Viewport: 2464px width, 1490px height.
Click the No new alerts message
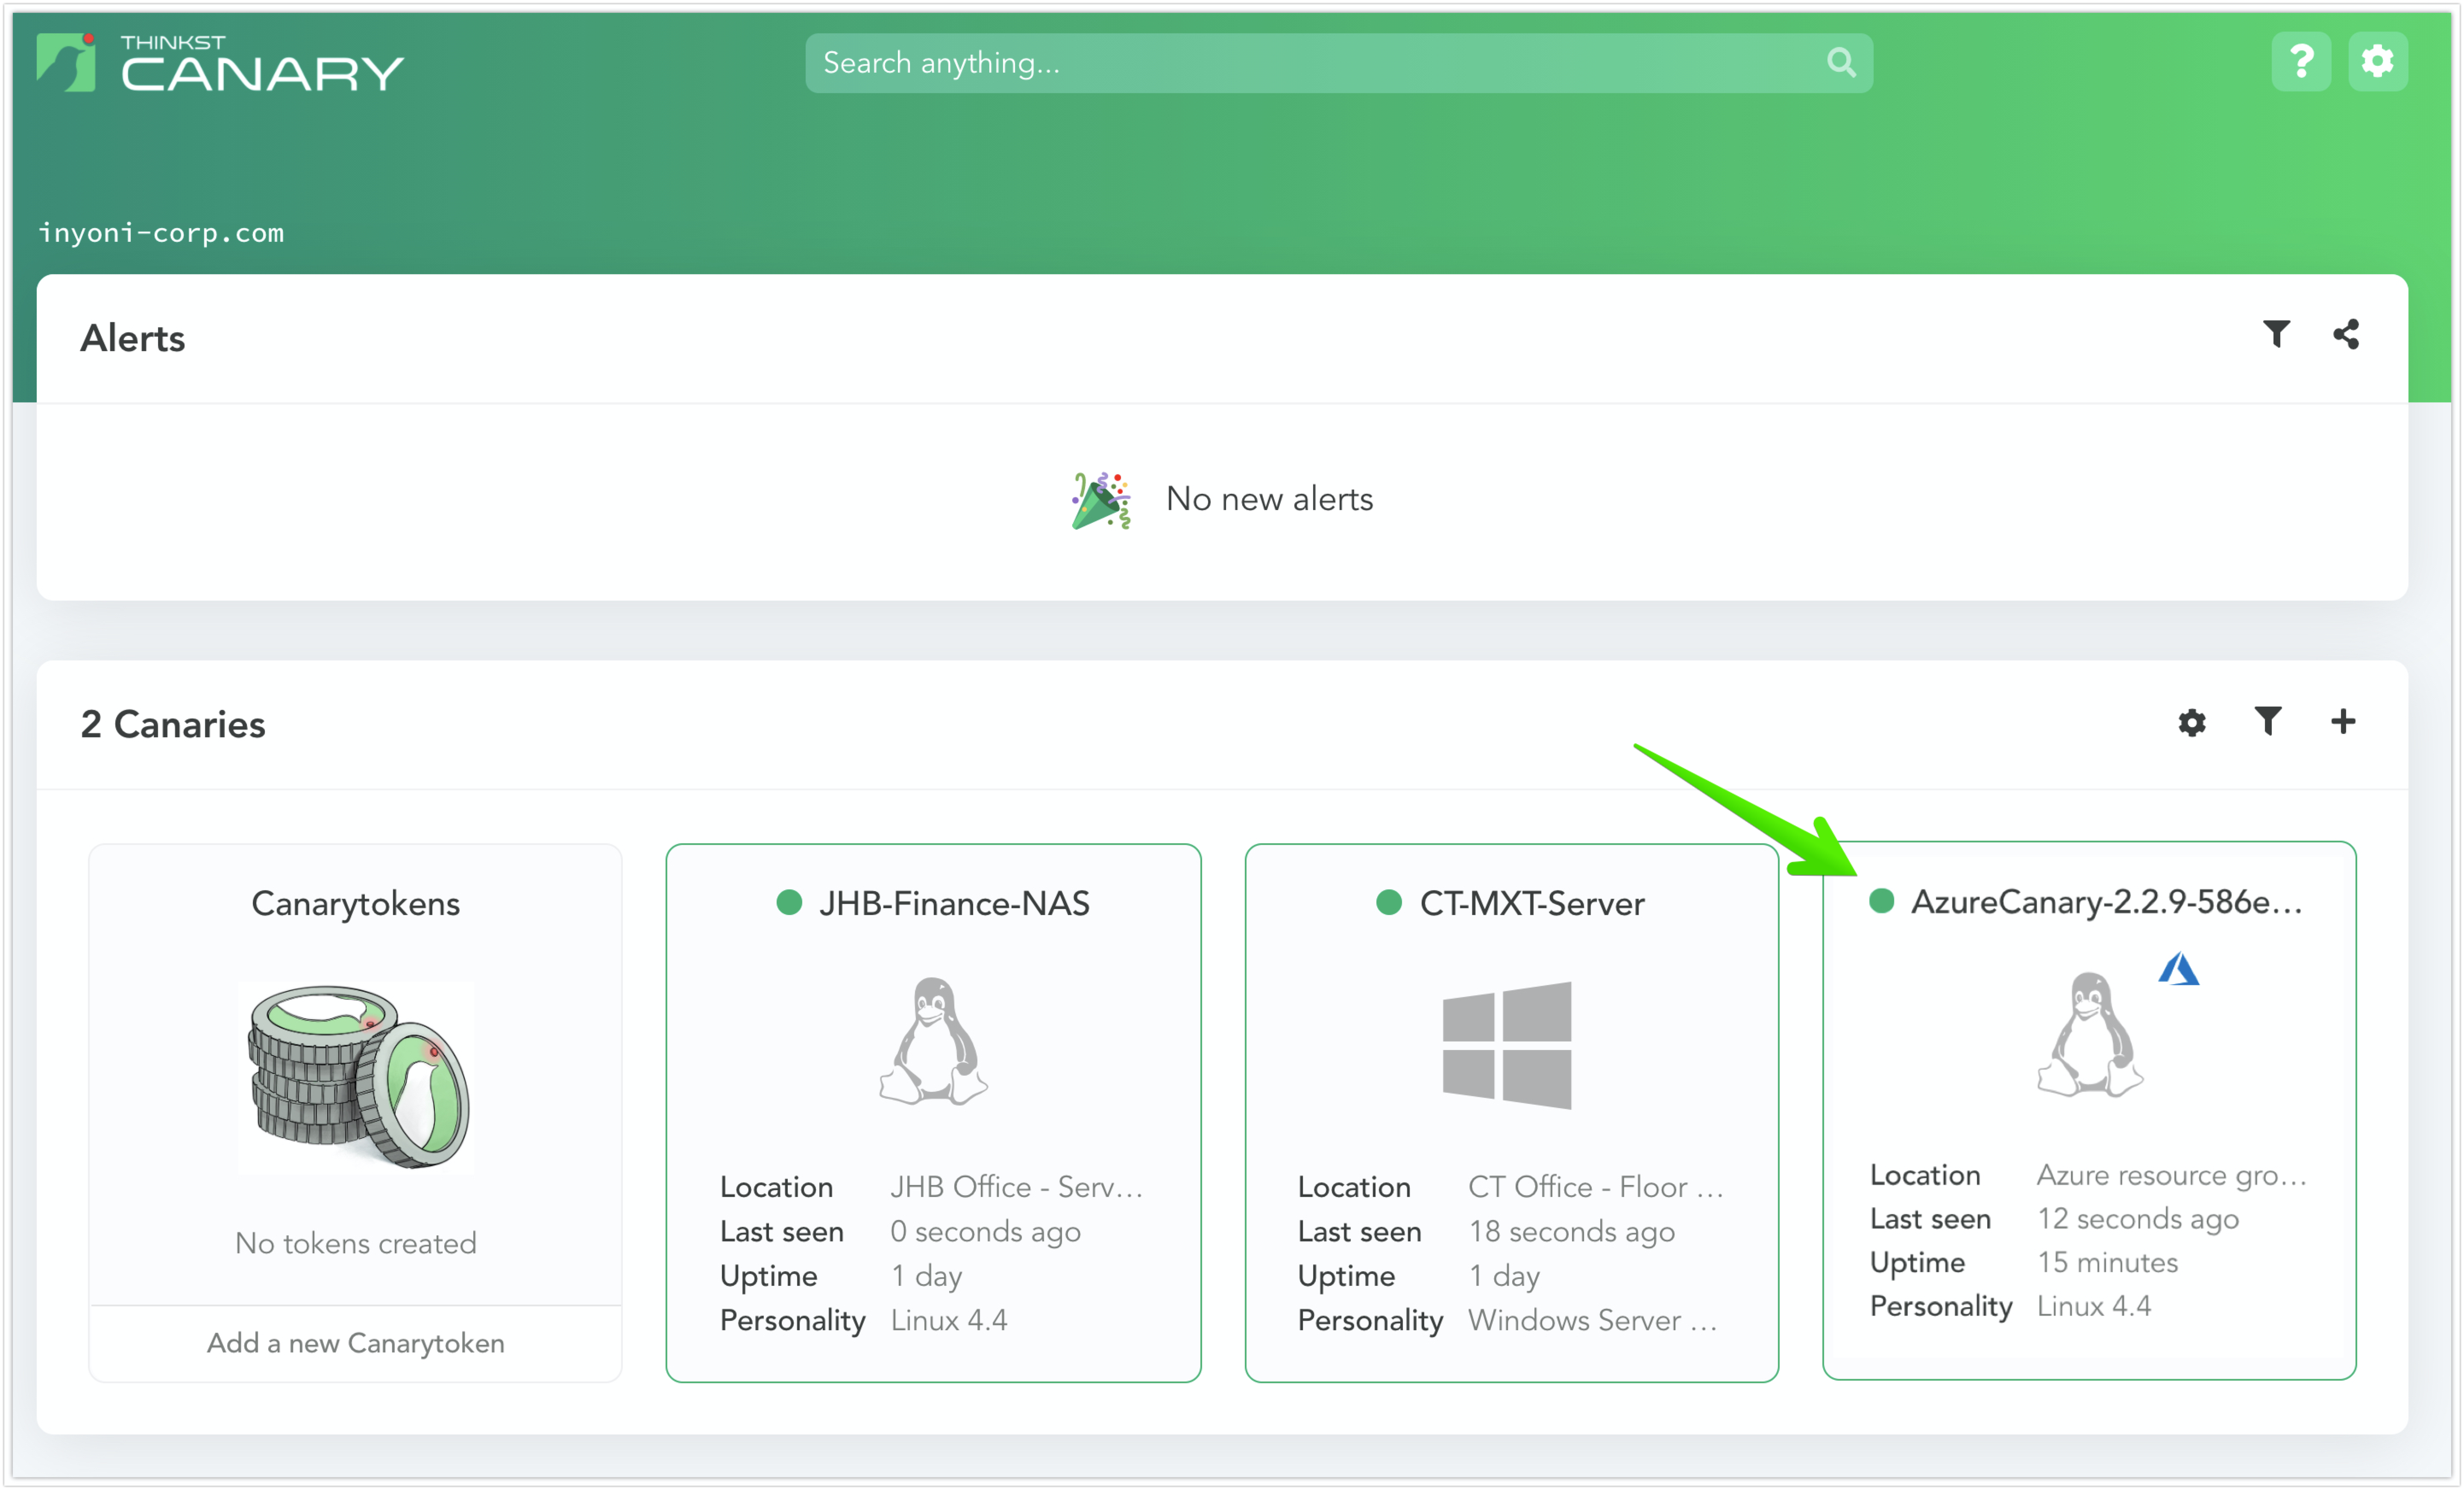(x=1269, y=499)
